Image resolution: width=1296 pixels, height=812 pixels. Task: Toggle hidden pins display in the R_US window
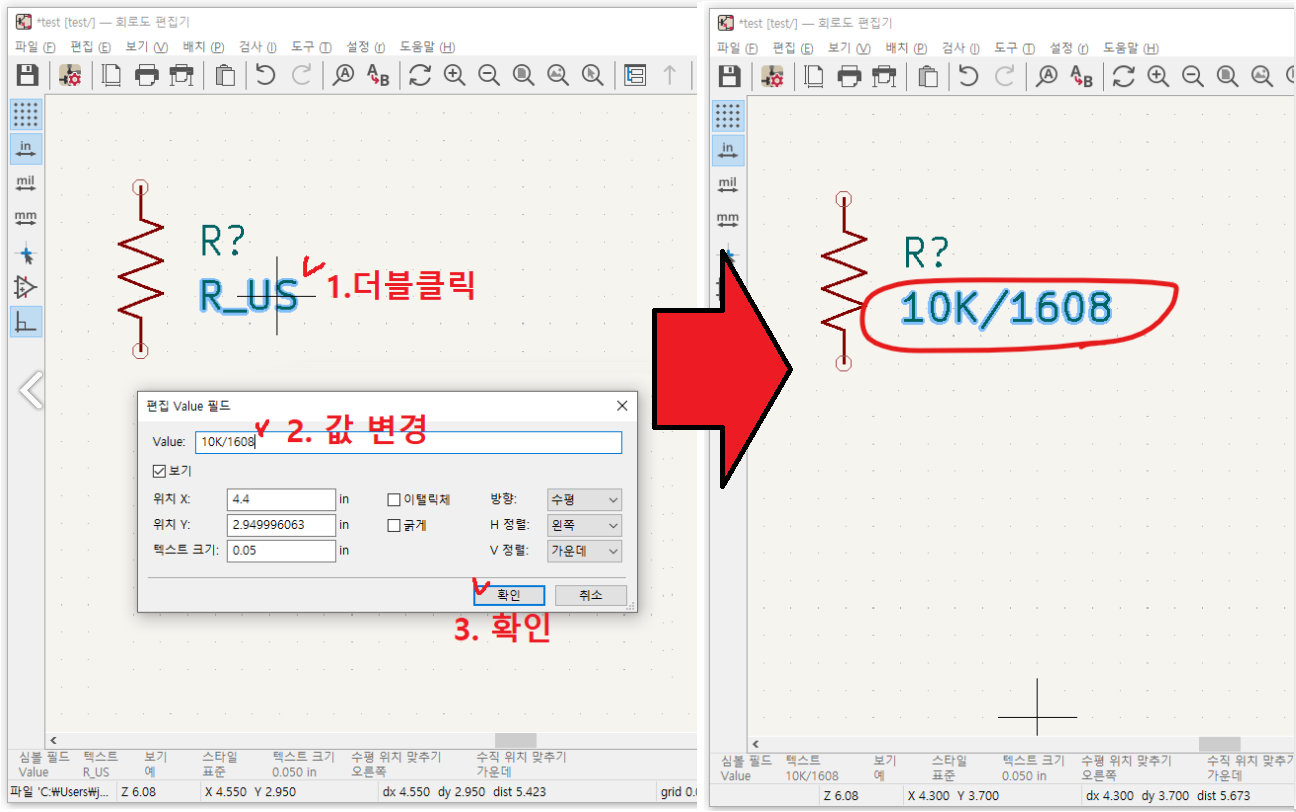26,288
